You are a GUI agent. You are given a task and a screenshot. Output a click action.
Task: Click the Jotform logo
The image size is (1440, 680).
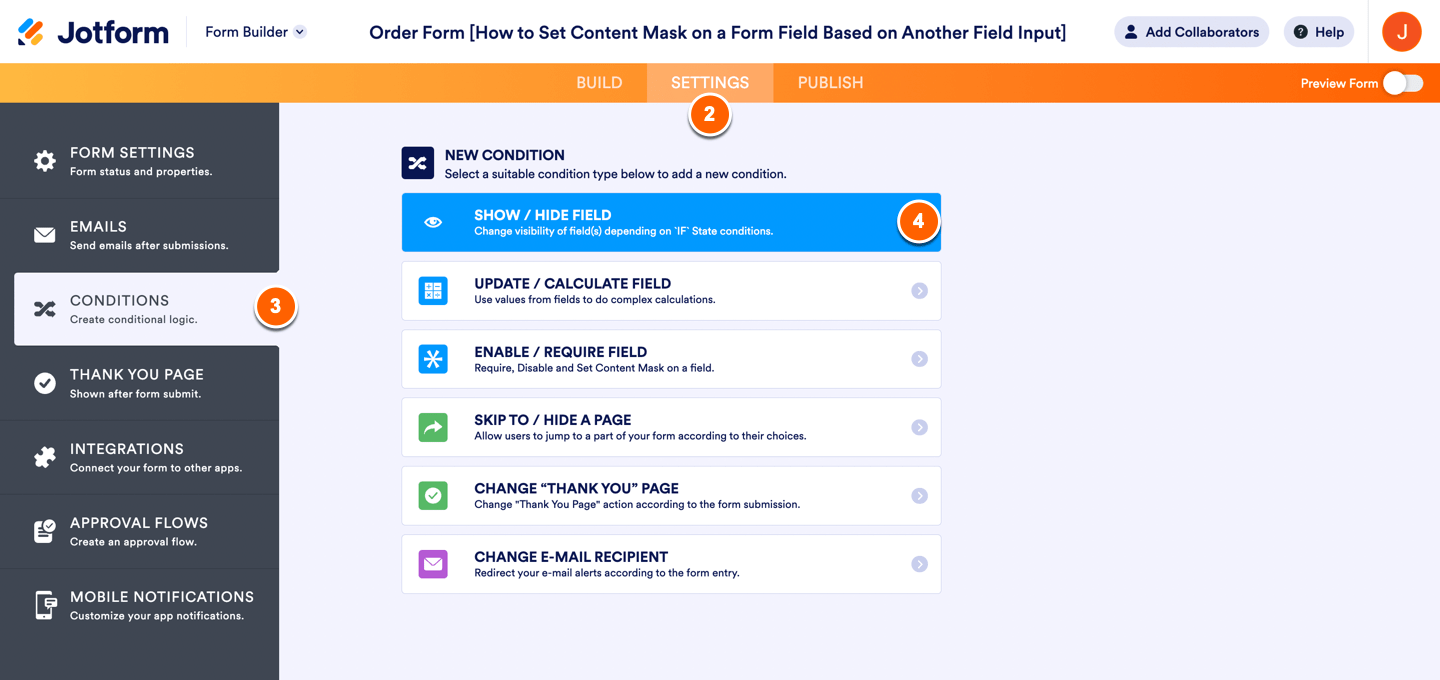pyautogui.click(x=93, y=32)
